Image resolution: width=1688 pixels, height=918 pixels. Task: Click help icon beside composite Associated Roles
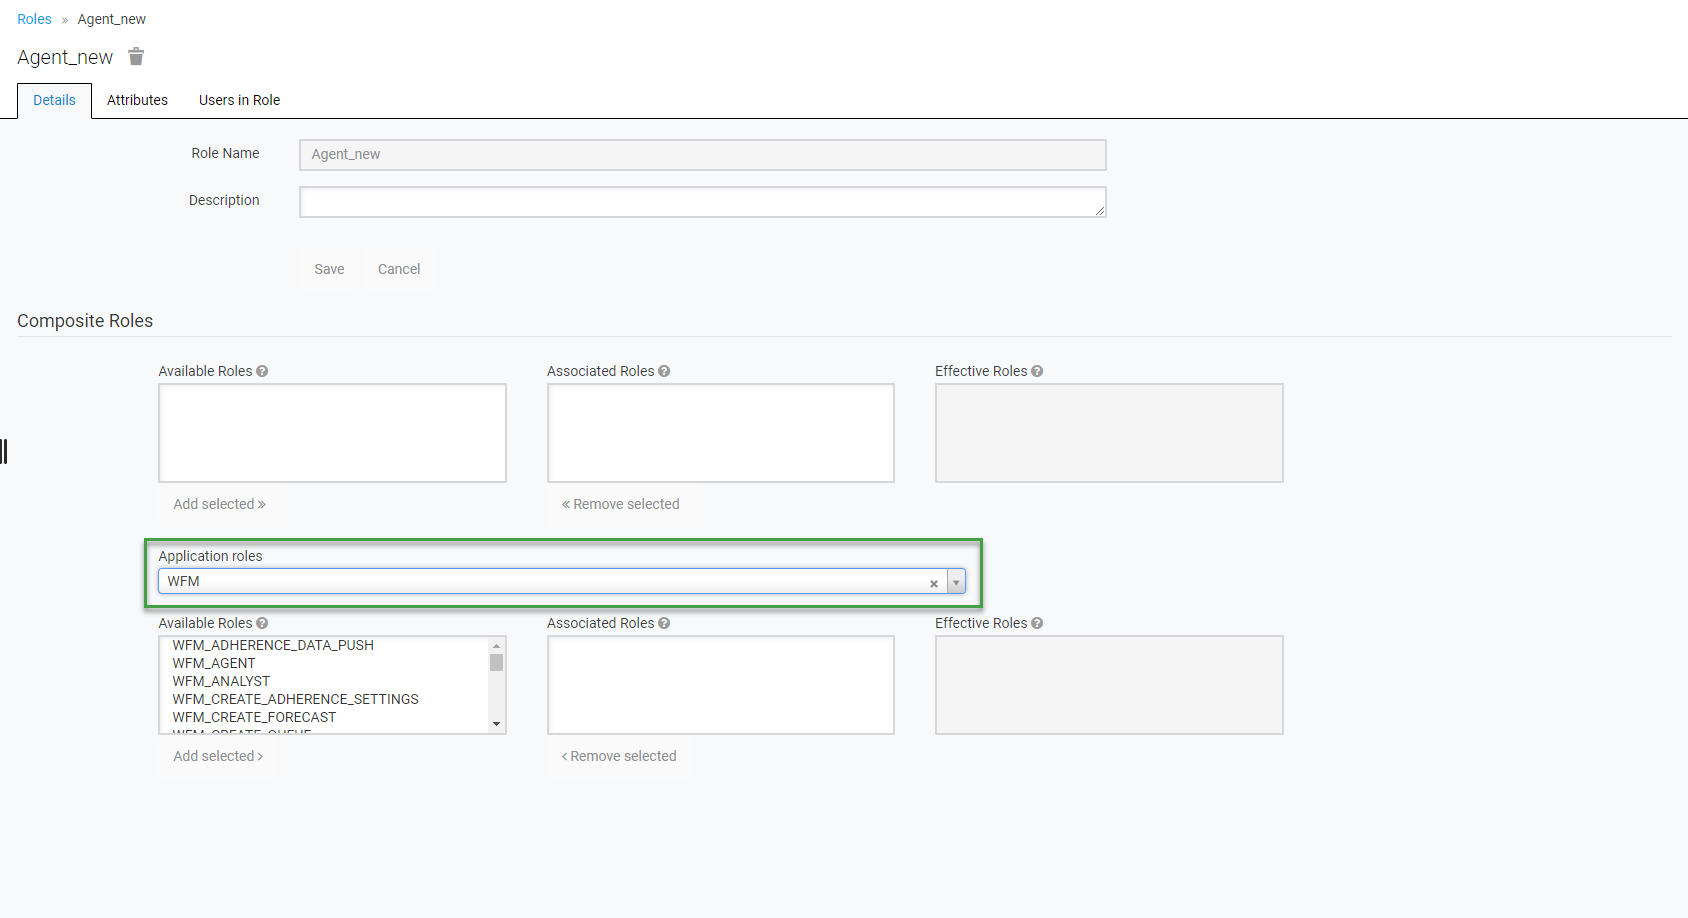[664, 371]
